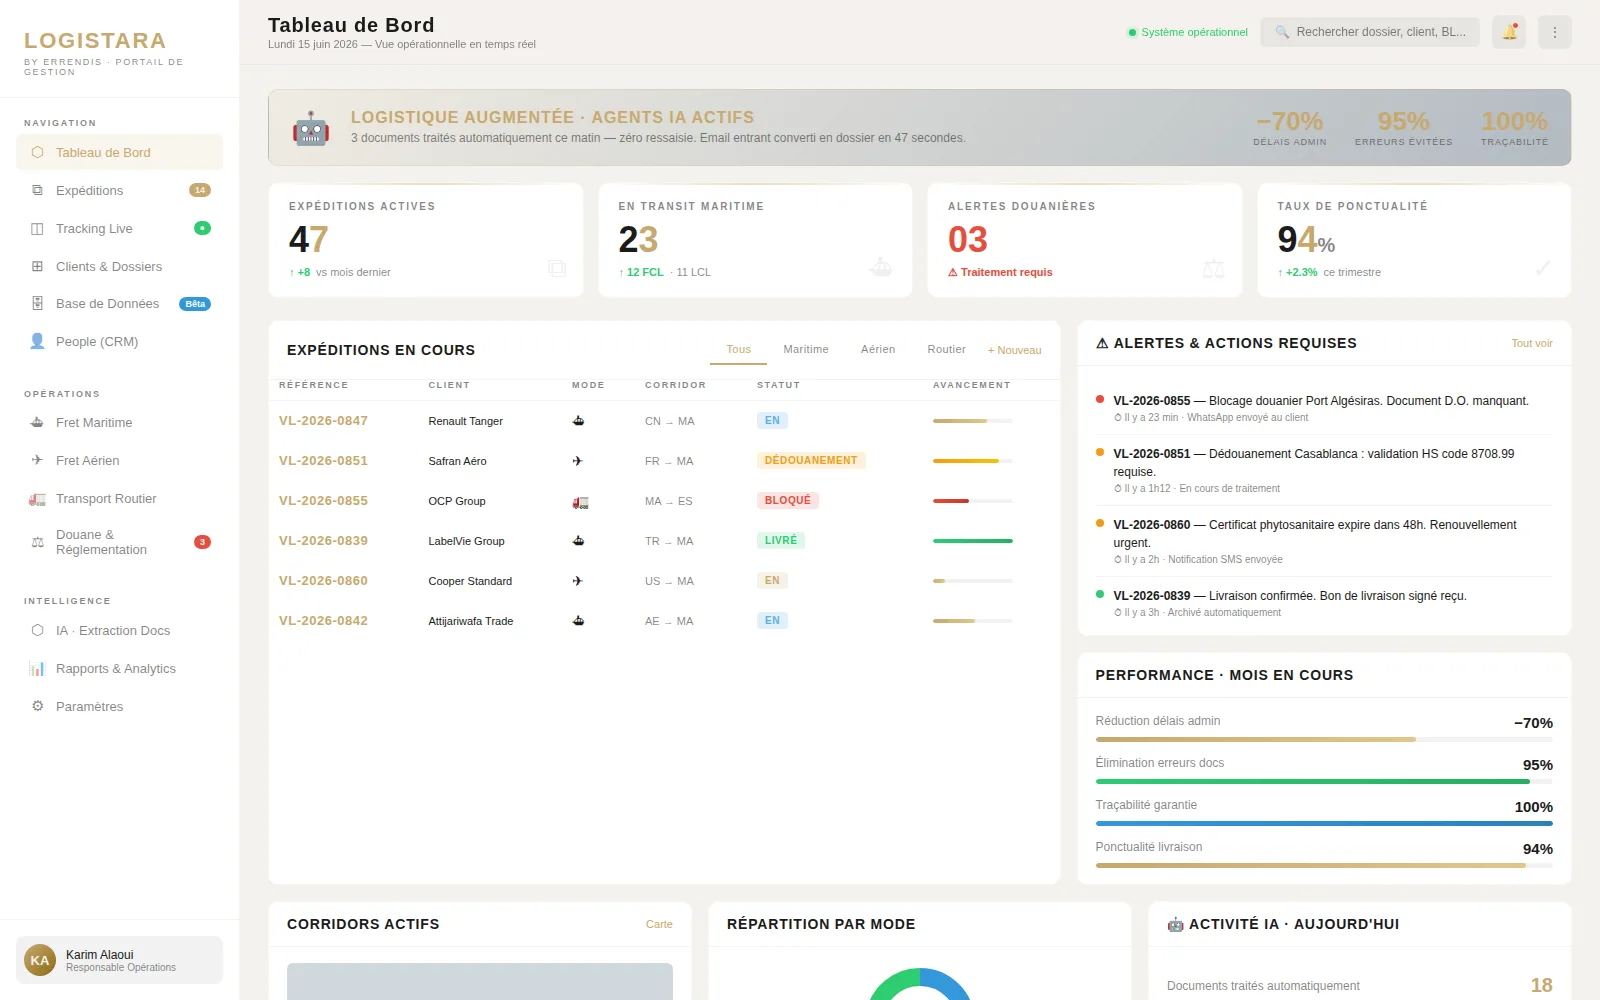1600x1000 pixels.
Task: Click the Transport Routier truck icon
Action: (x=38, y=499)
